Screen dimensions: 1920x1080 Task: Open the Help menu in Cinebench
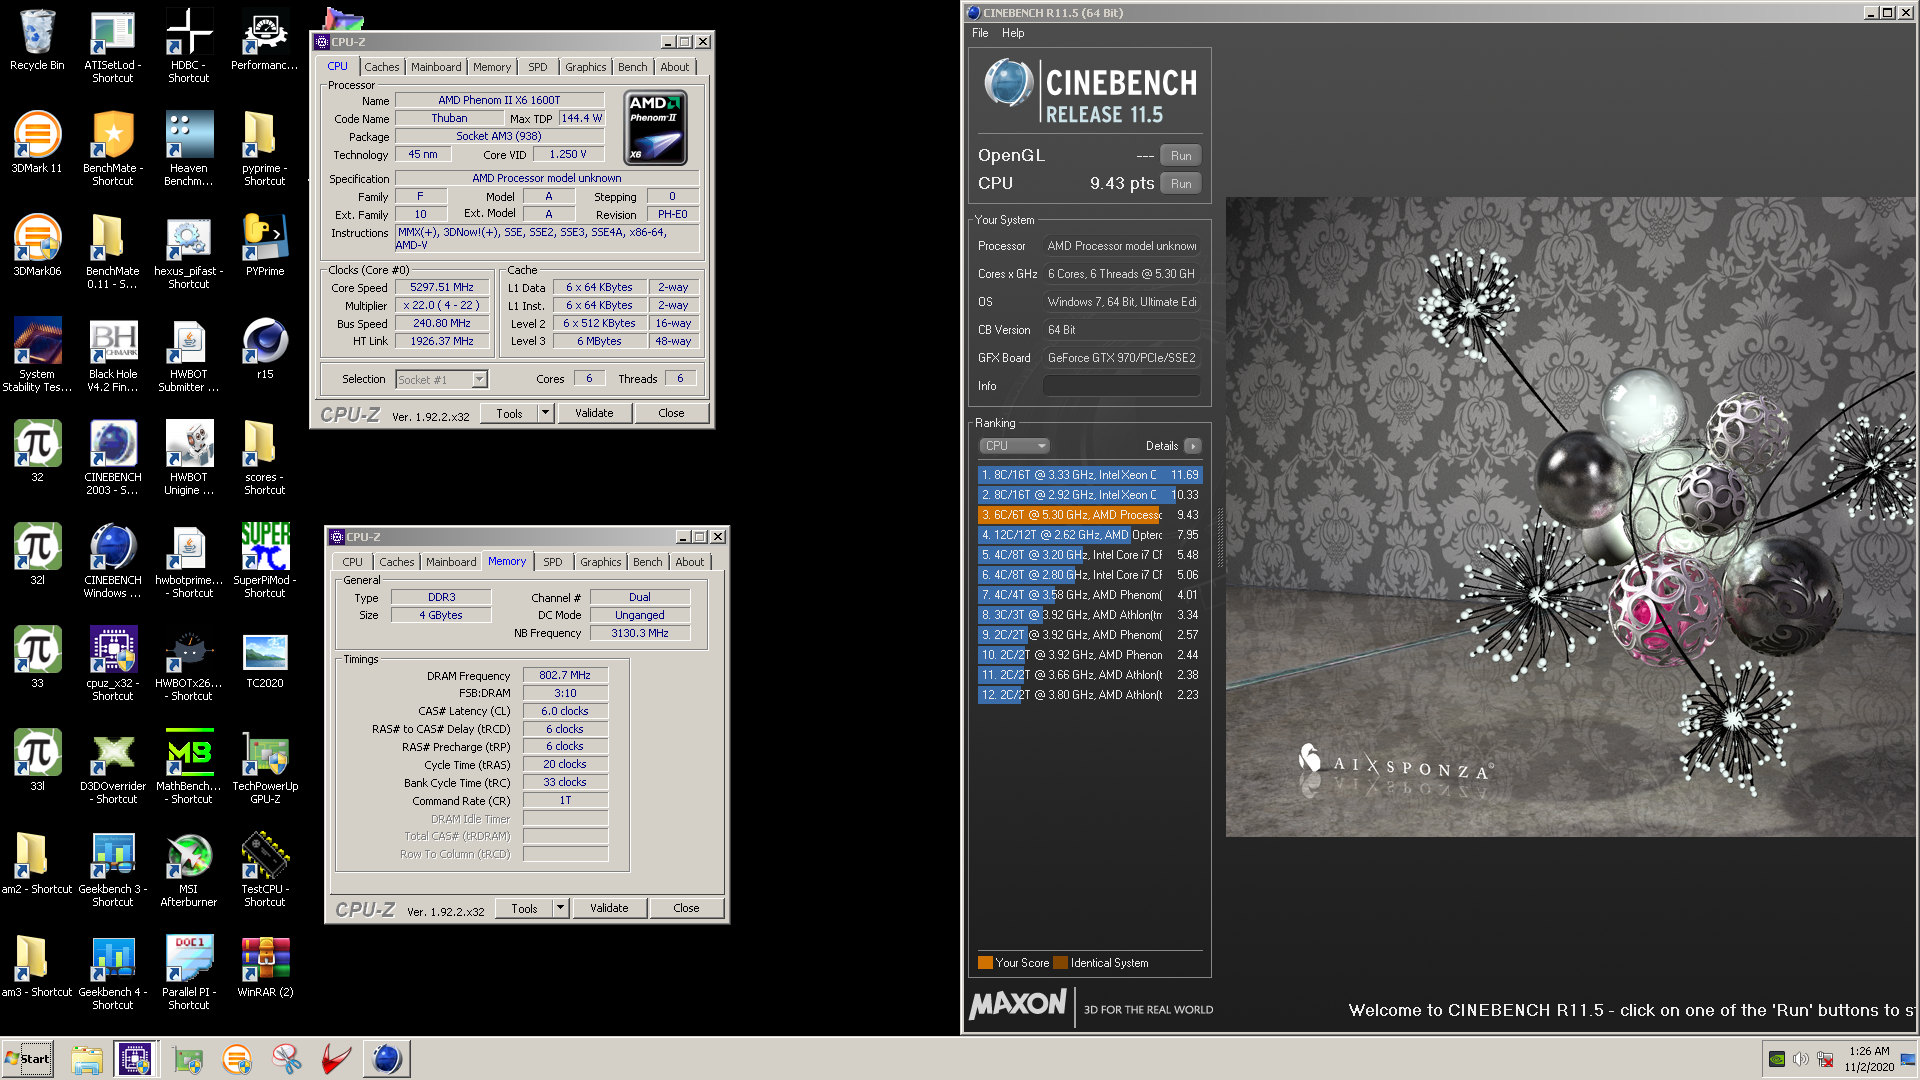click(1013, 33)
